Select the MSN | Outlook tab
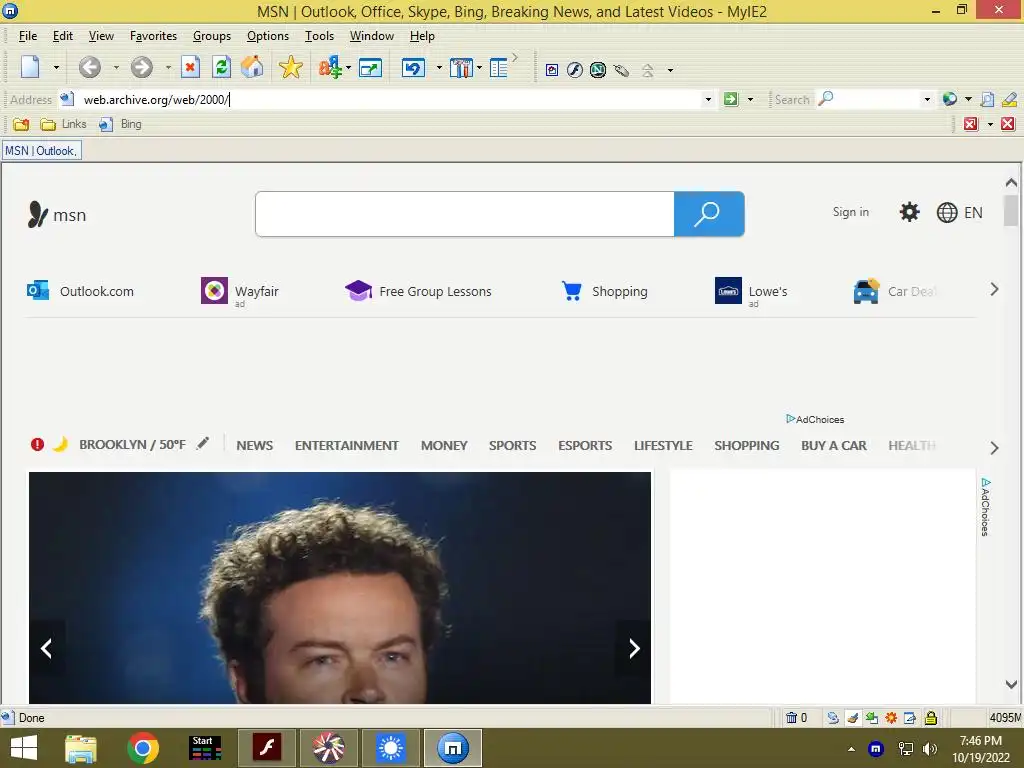The width and height of the screenshot is (1024, 768). (41, 151)
